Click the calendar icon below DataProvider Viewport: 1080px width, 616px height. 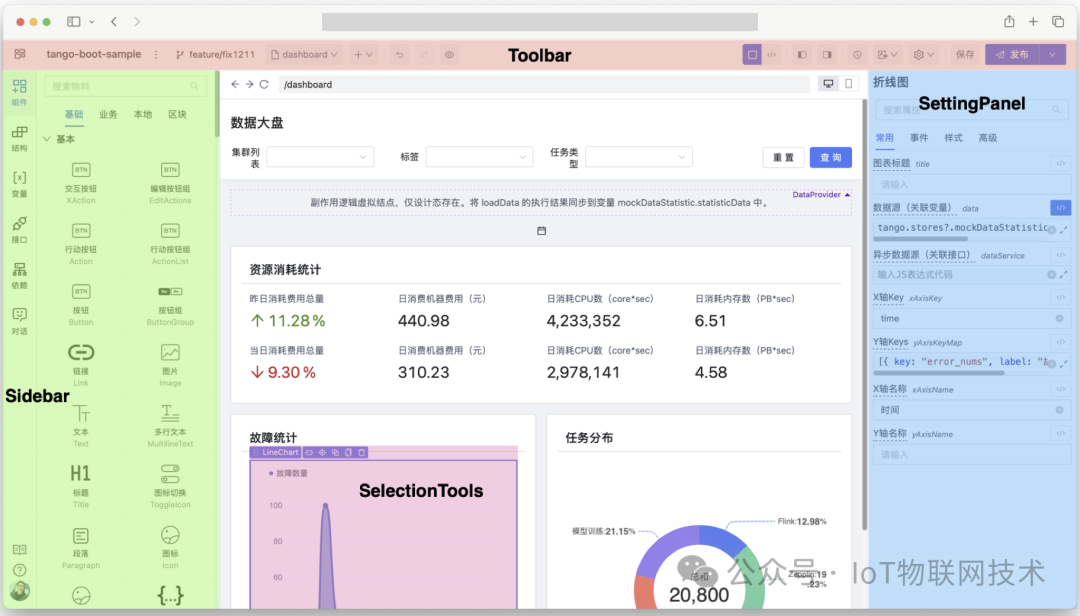pos(541,231)
